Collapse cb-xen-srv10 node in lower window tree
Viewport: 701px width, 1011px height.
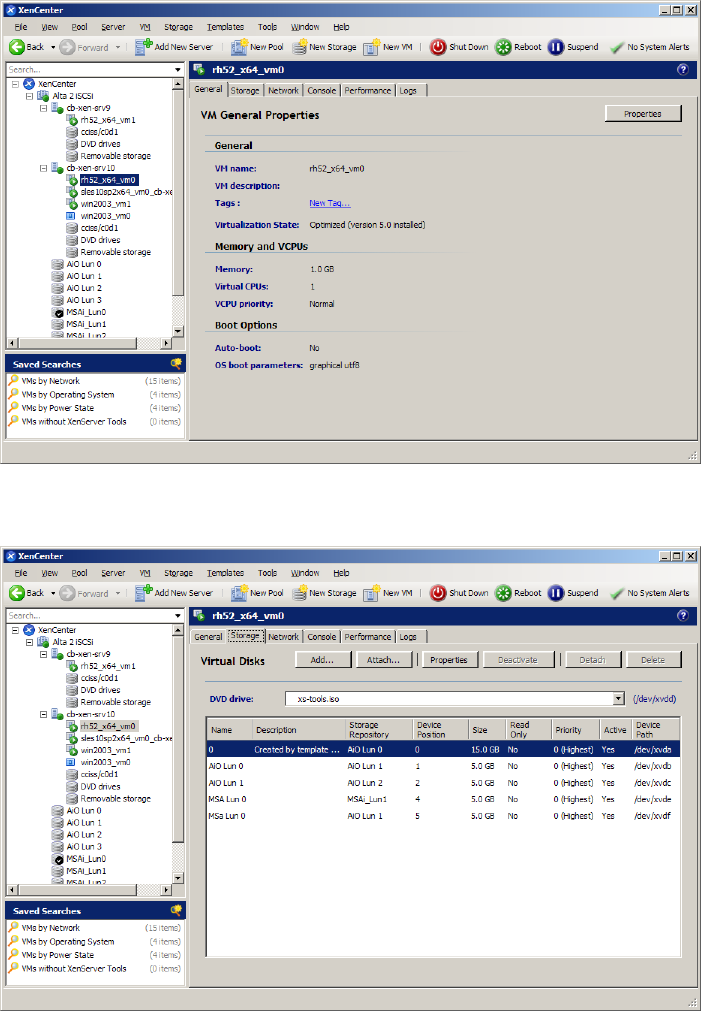point(44,714)
